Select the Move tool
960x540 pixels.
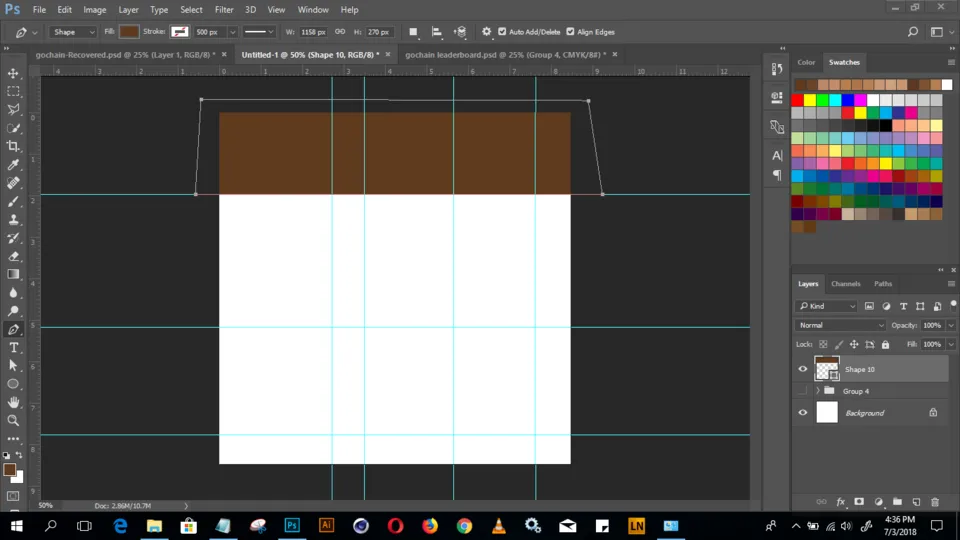click(x=13, y=73)
